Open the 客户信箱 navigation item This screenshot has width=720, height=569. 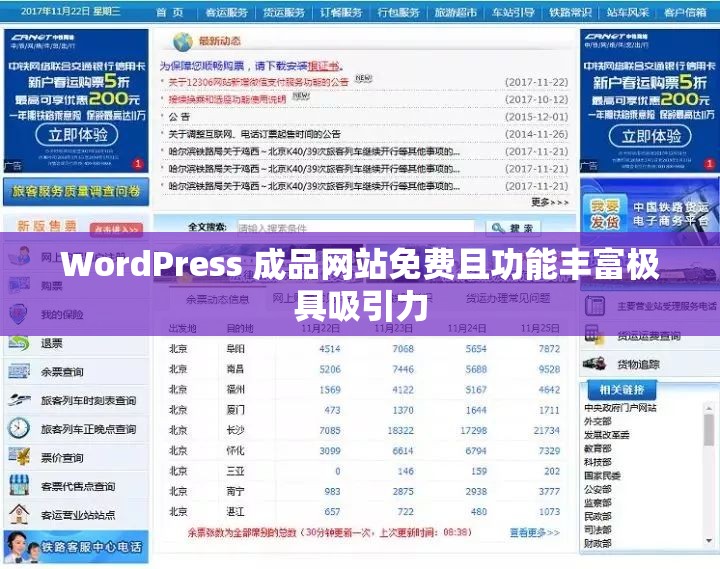[685, 12]
